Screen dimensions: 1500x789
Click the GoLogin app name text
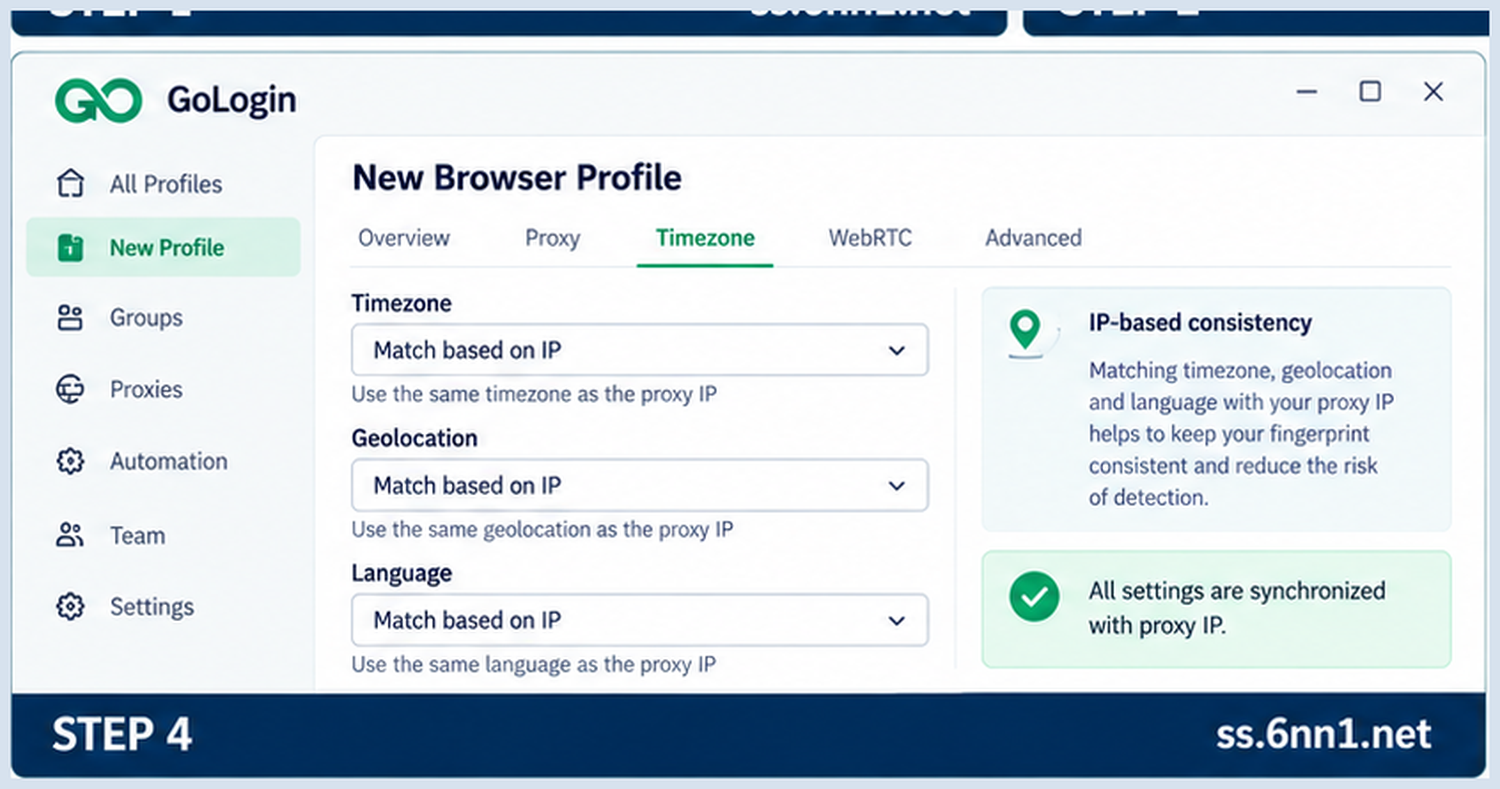click(231, 100)
